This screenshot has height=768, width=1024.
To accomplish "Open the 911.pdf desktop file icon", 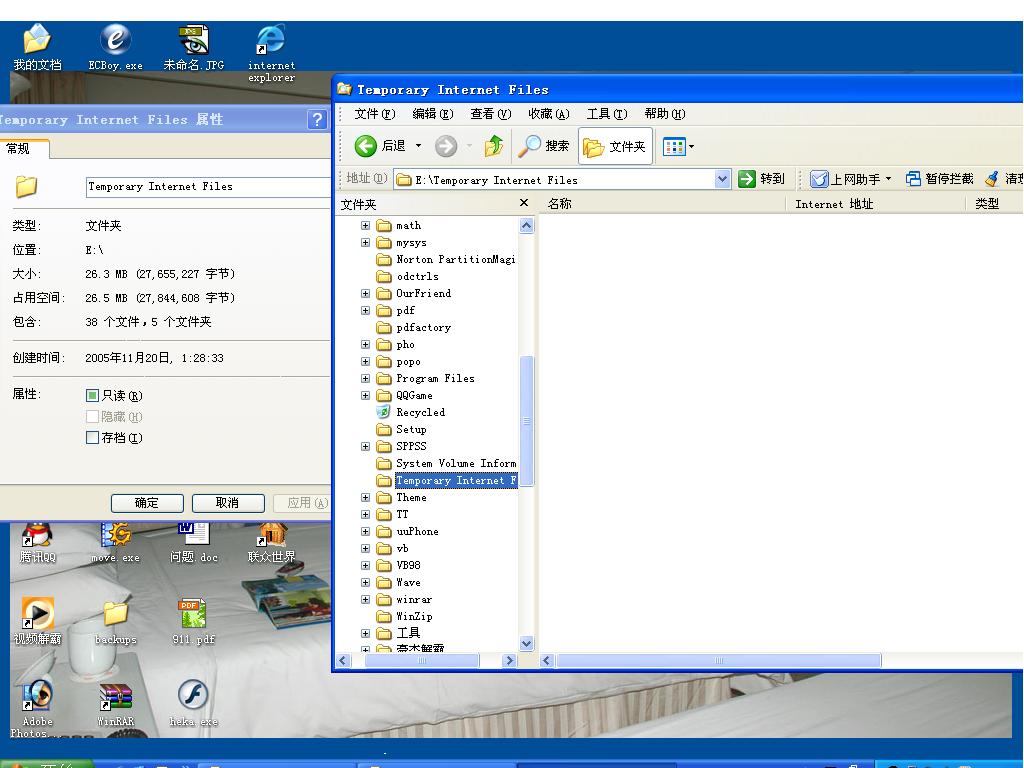I will (192, 614).
